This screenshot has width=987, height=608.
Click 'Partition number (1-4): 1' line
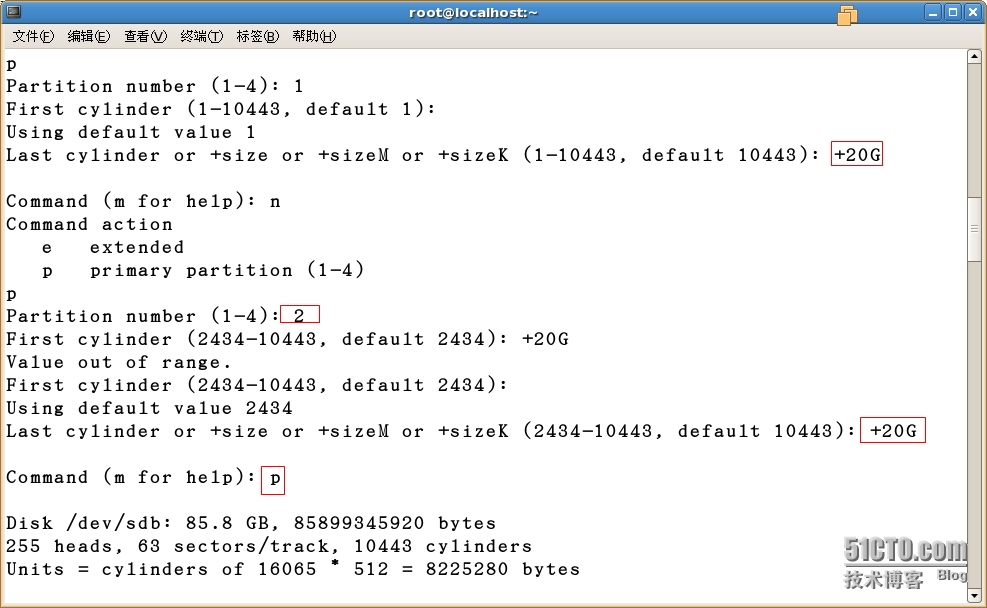click(x=155, y=86)
